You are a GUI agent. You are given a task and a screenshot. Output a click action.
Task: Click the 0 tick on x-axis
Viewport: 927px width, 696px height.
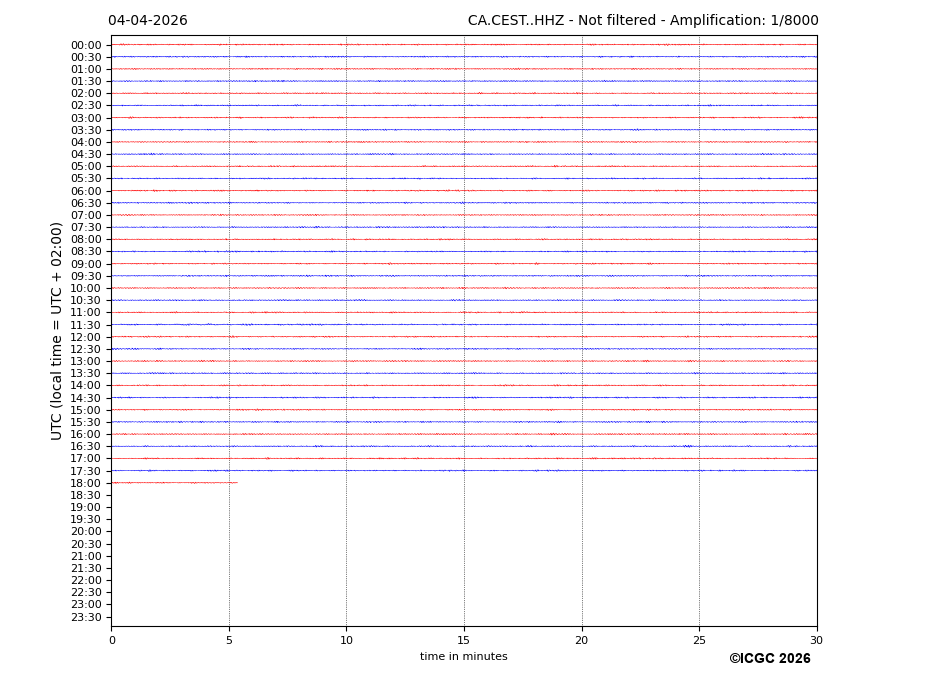click(112, 641)
